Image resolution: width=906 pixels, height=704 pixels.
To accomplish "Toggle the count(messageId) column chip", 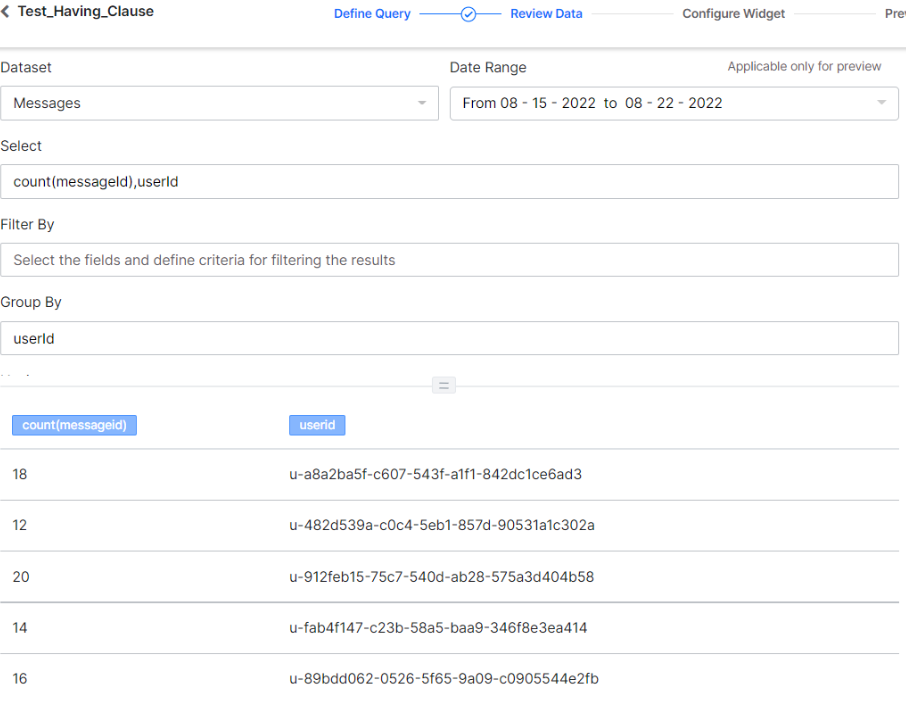I will 74,424.
